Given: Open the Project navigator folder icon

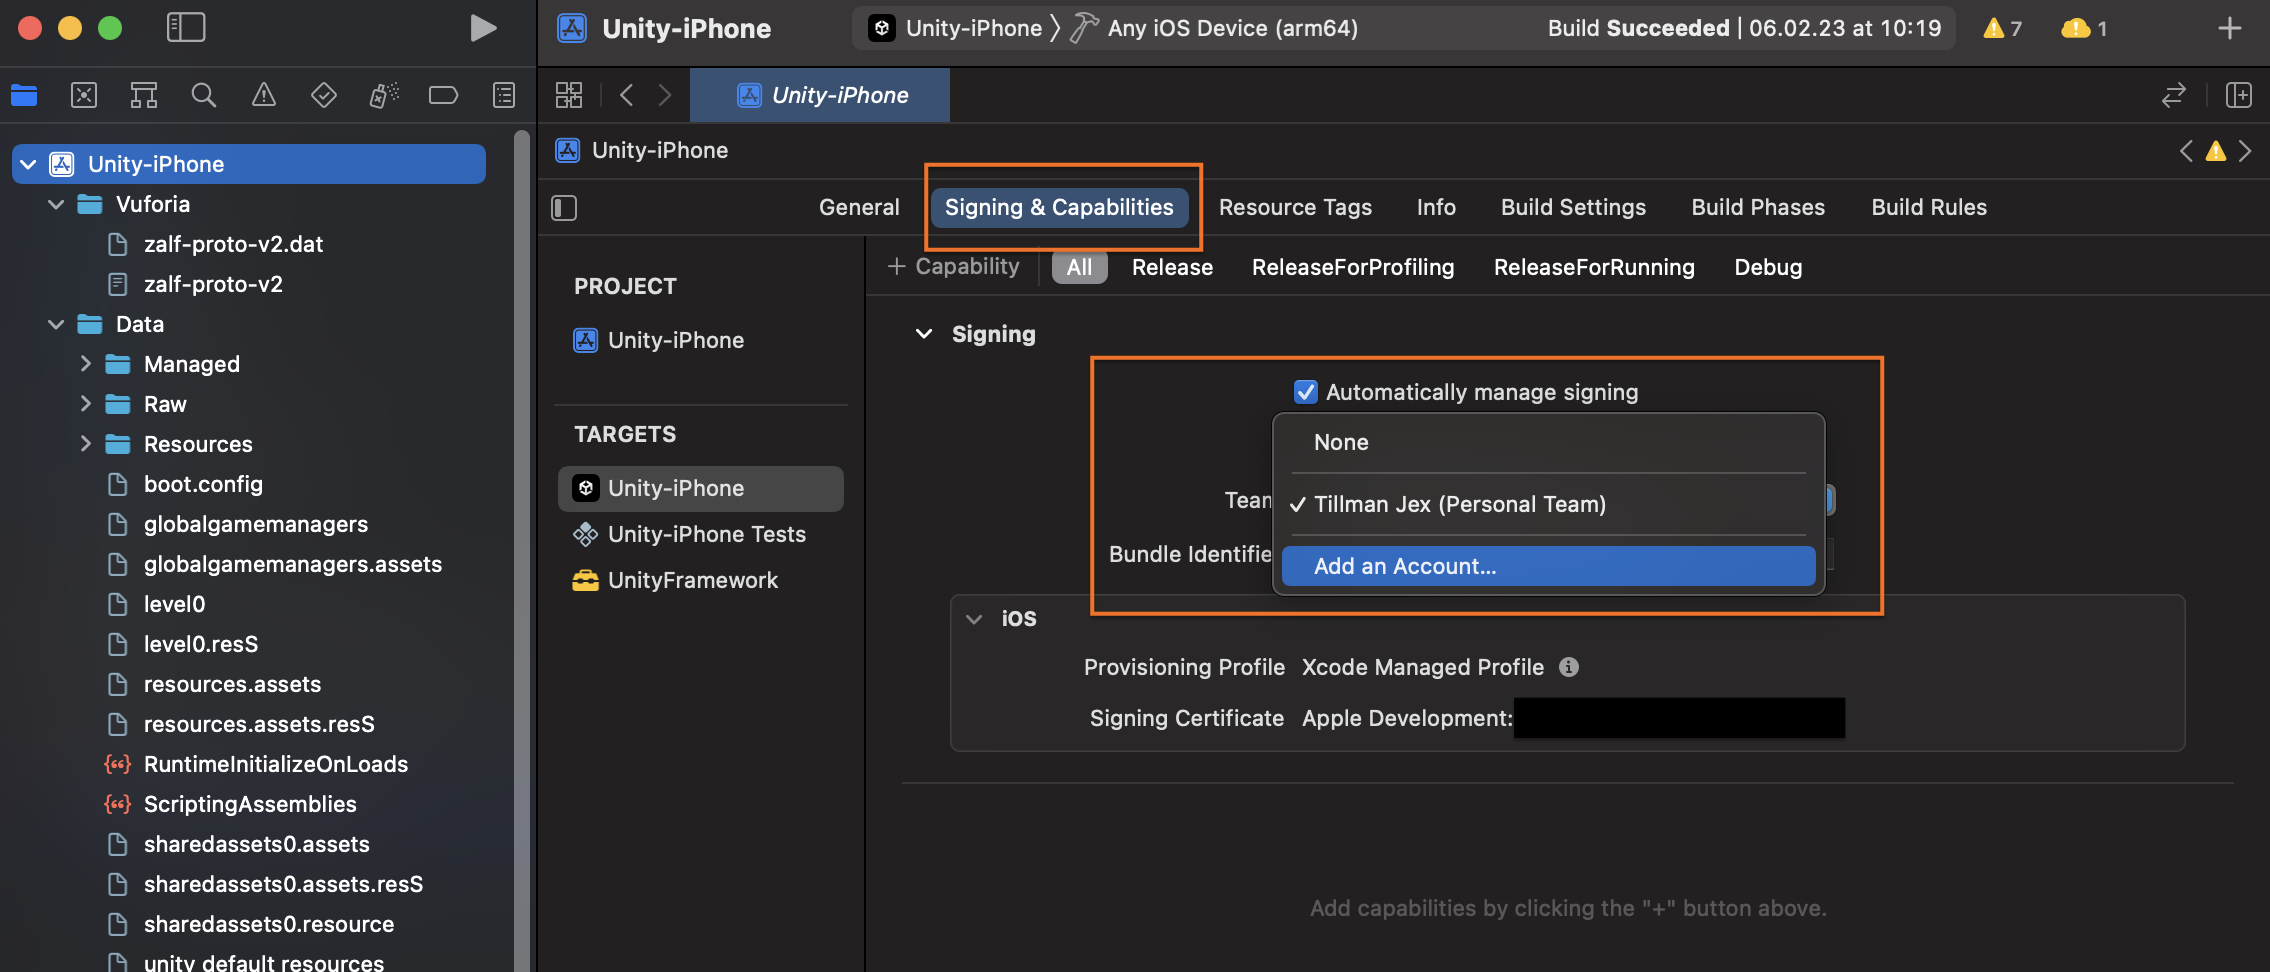Looking at the screenshot, I should pos(24,95).
